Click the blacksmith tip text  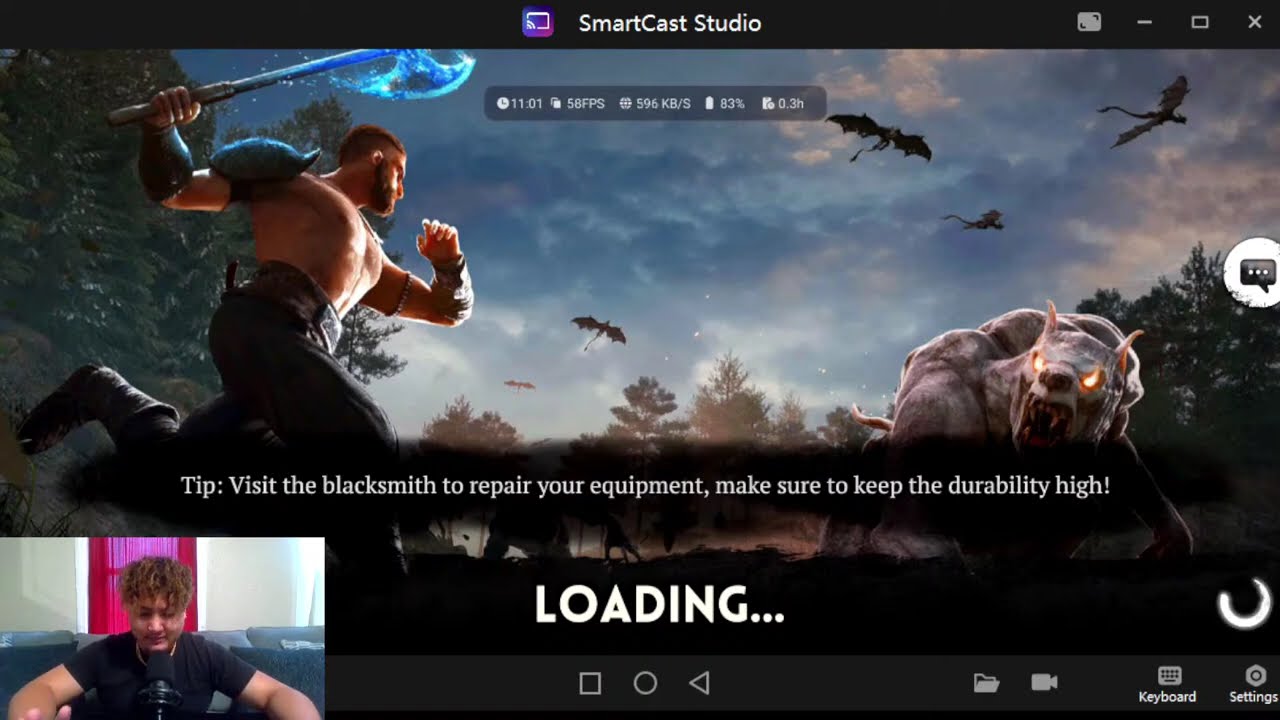[645, 486]
